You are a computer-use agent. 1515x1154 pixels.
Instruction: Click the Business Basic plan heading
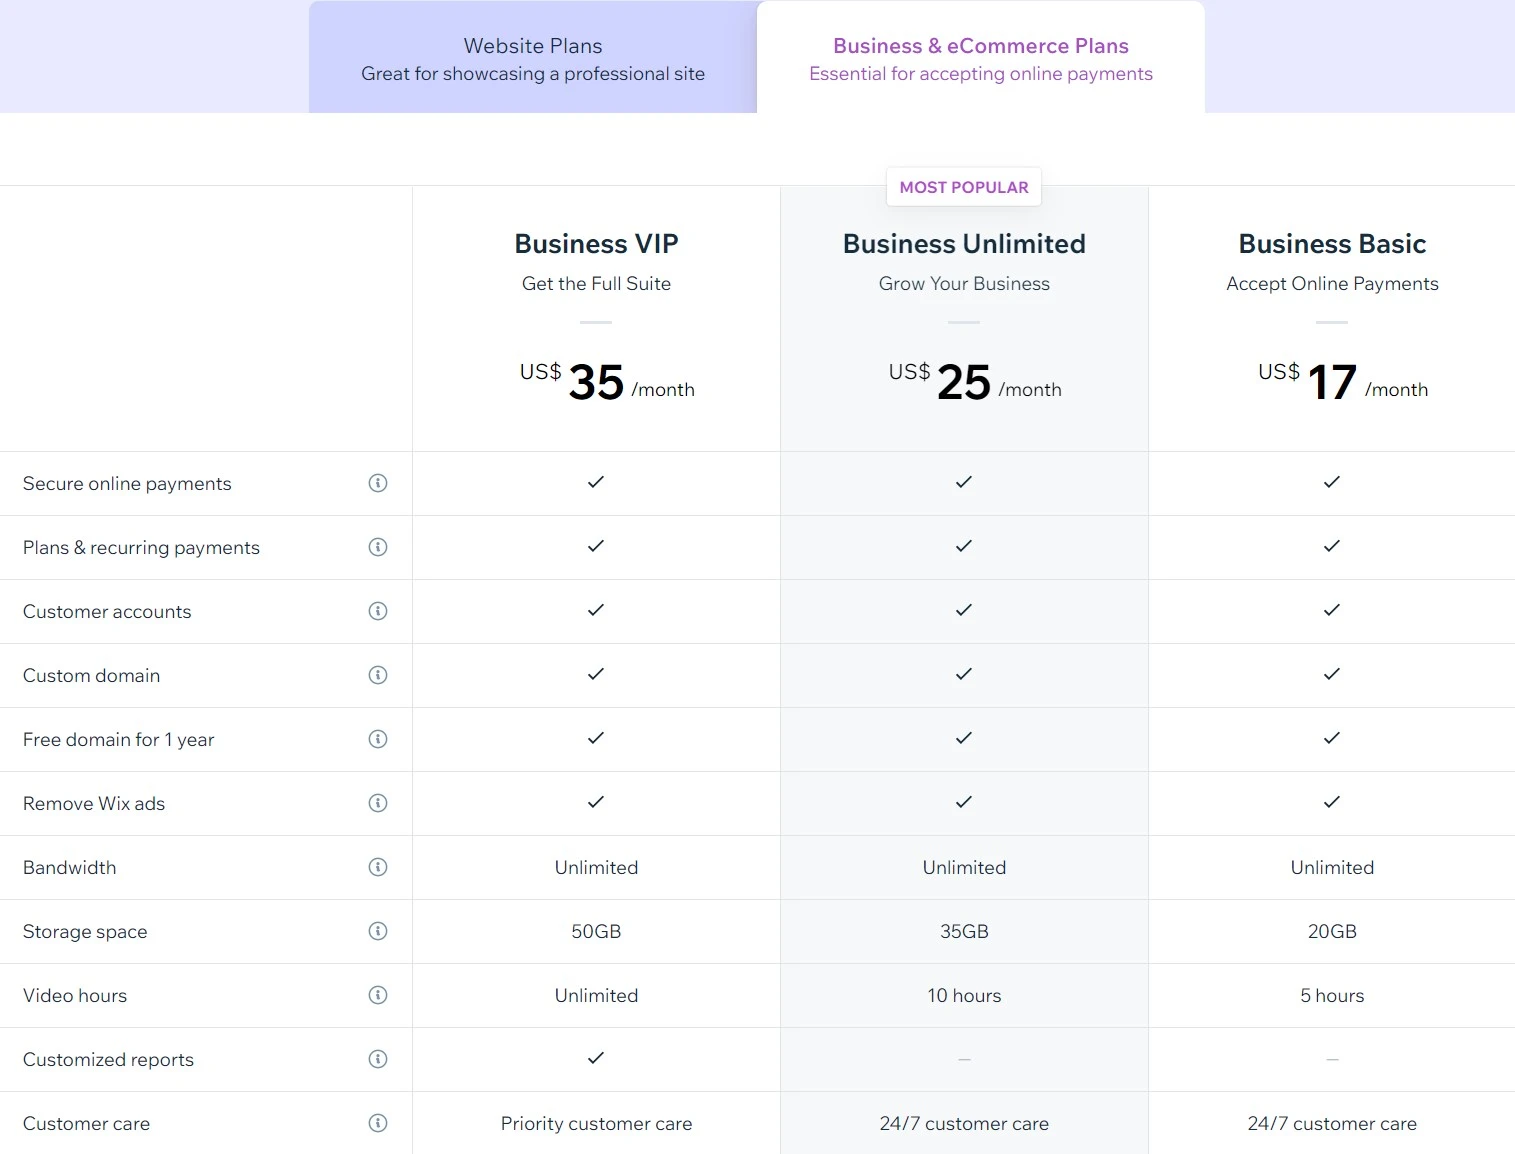coord(1332,243)
